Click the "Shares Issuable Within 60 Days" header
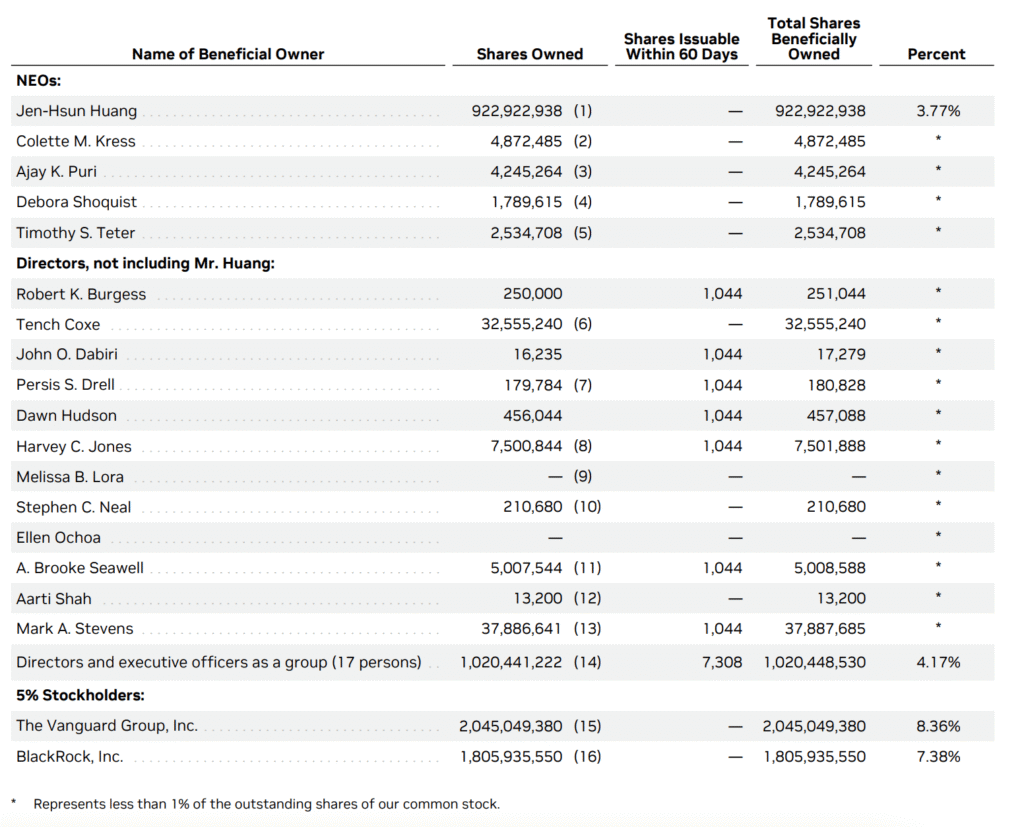1024x827 pixels. click(x=682, y=46)
